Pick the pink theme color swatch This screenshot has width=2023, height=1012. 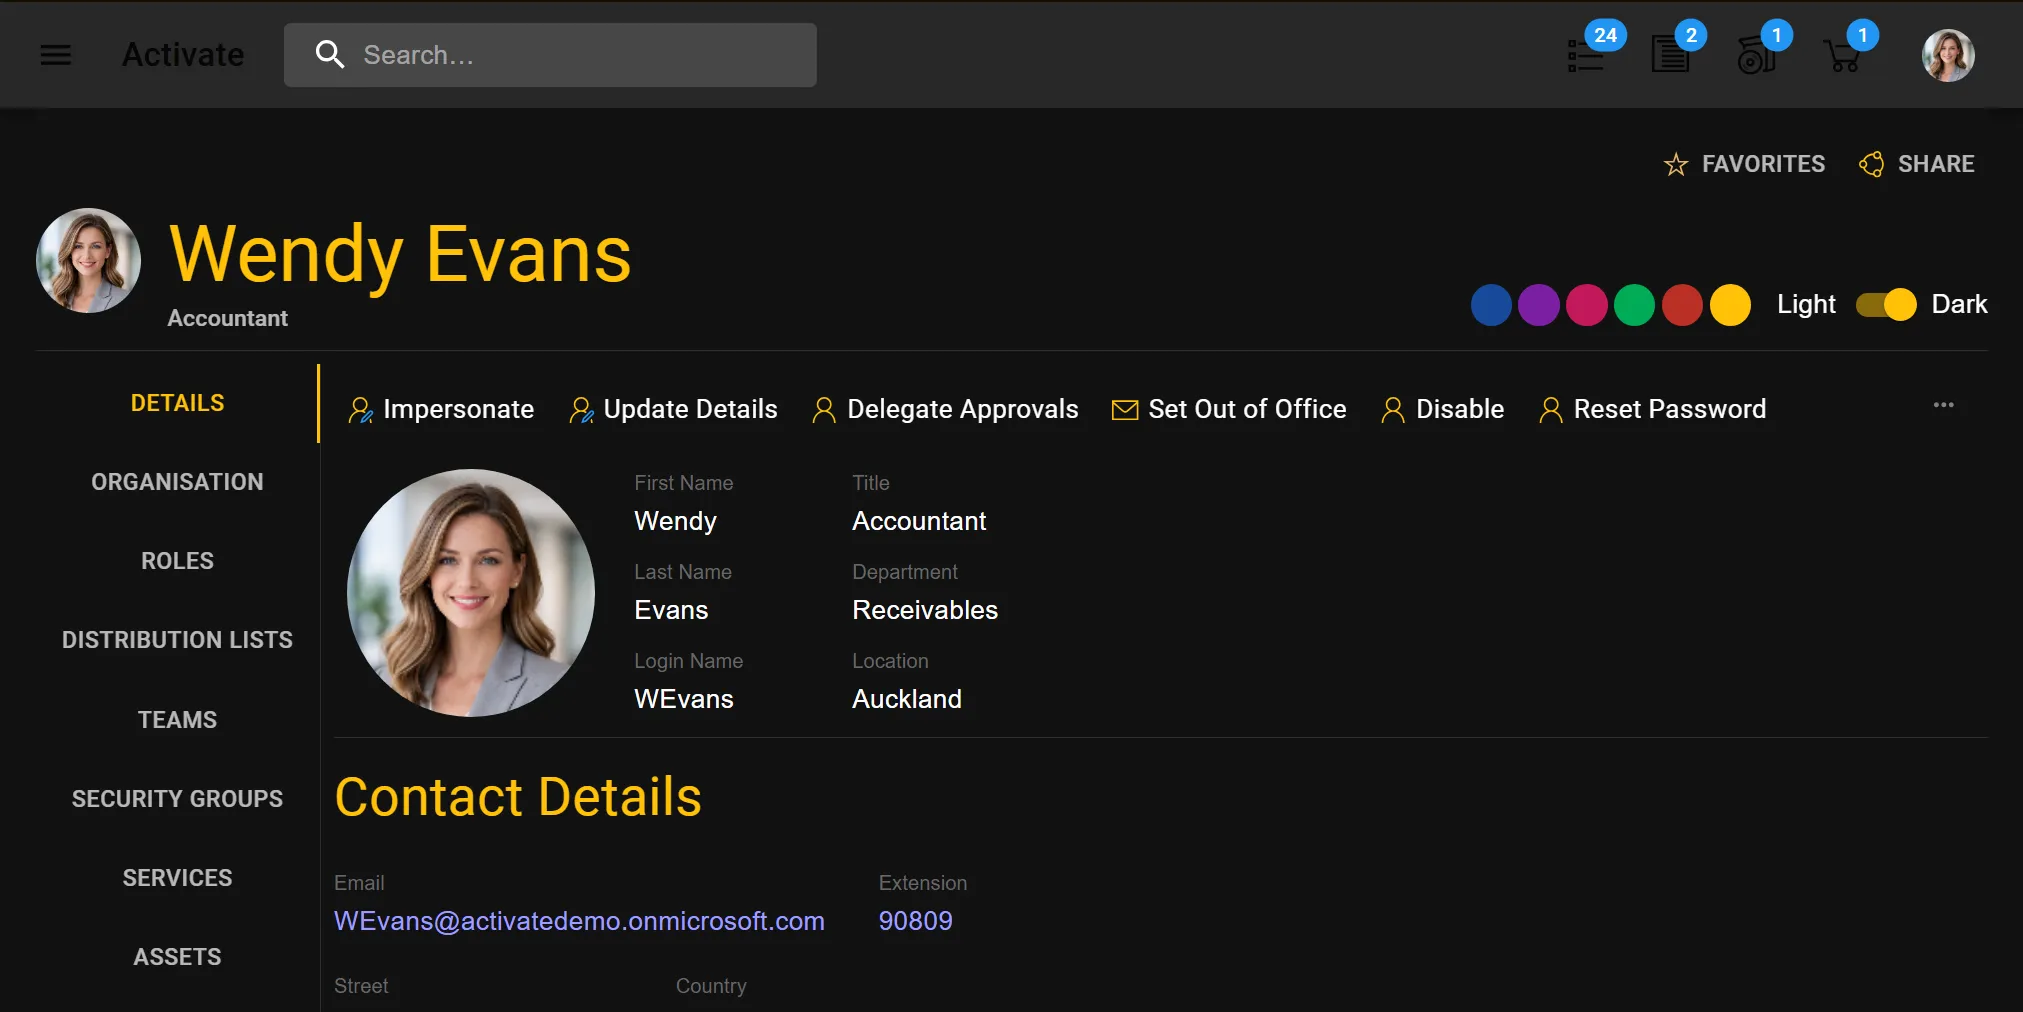(1587, 305)
